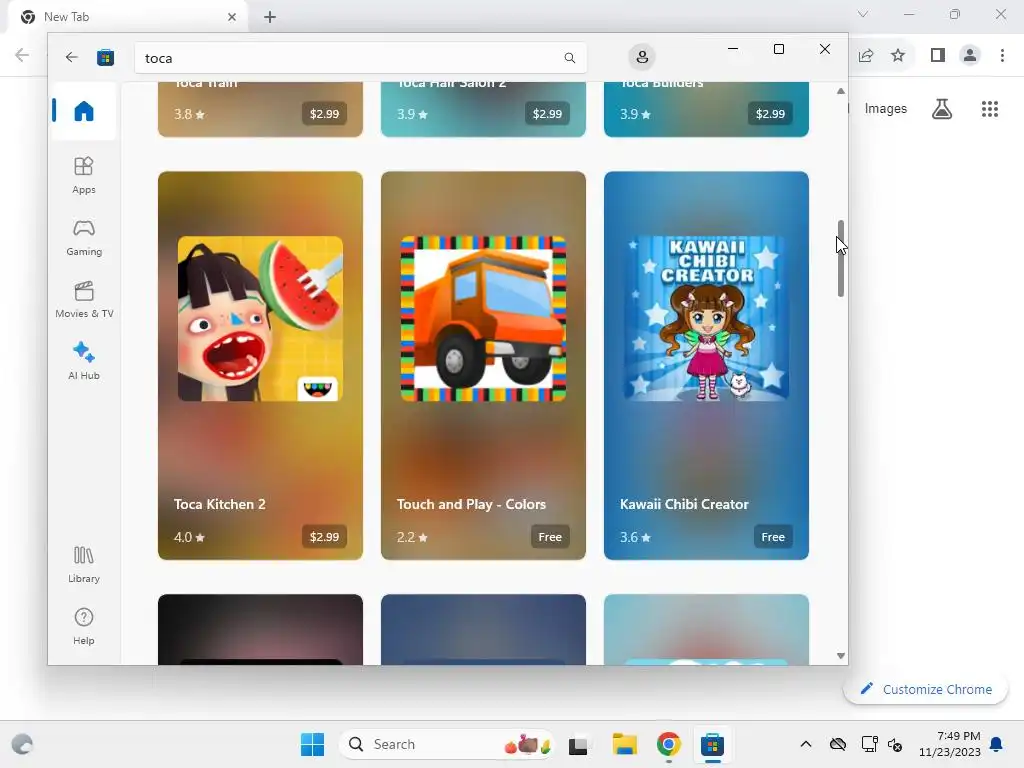This screenshot has height=768, width=1024.
Task: Toggle Chrome's side panel
Action: (938, 56)
